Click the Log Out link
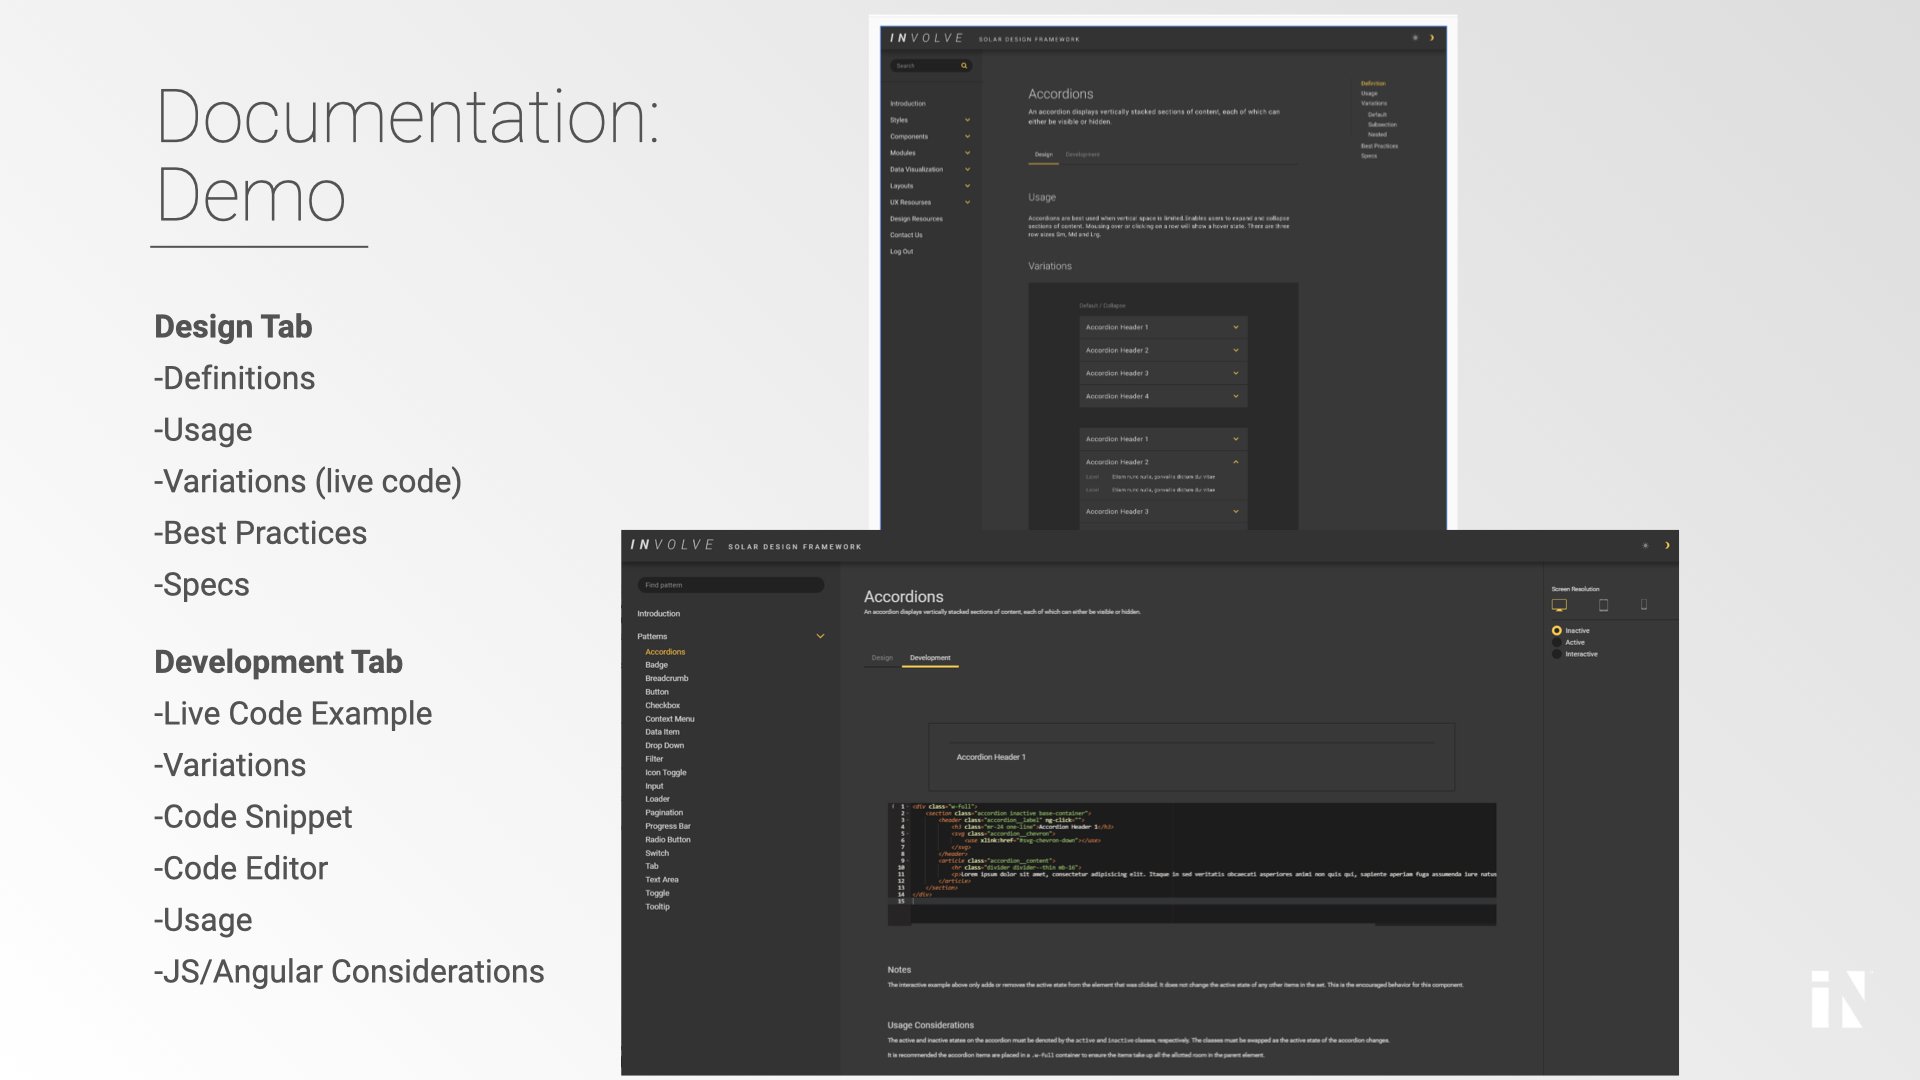The image size is (1920, 1080). 901,252
